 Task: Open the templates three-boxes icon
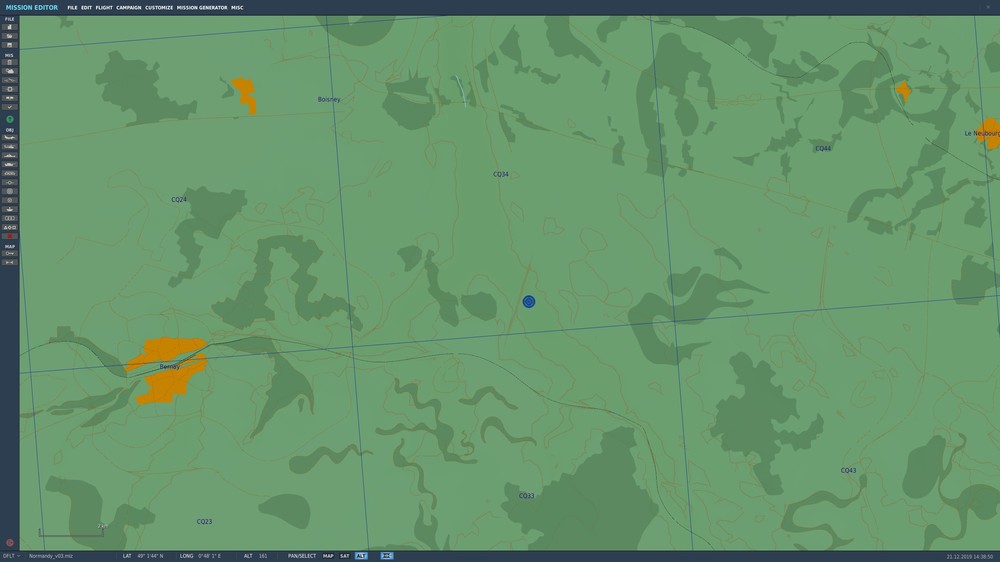[x=10, y=218]
